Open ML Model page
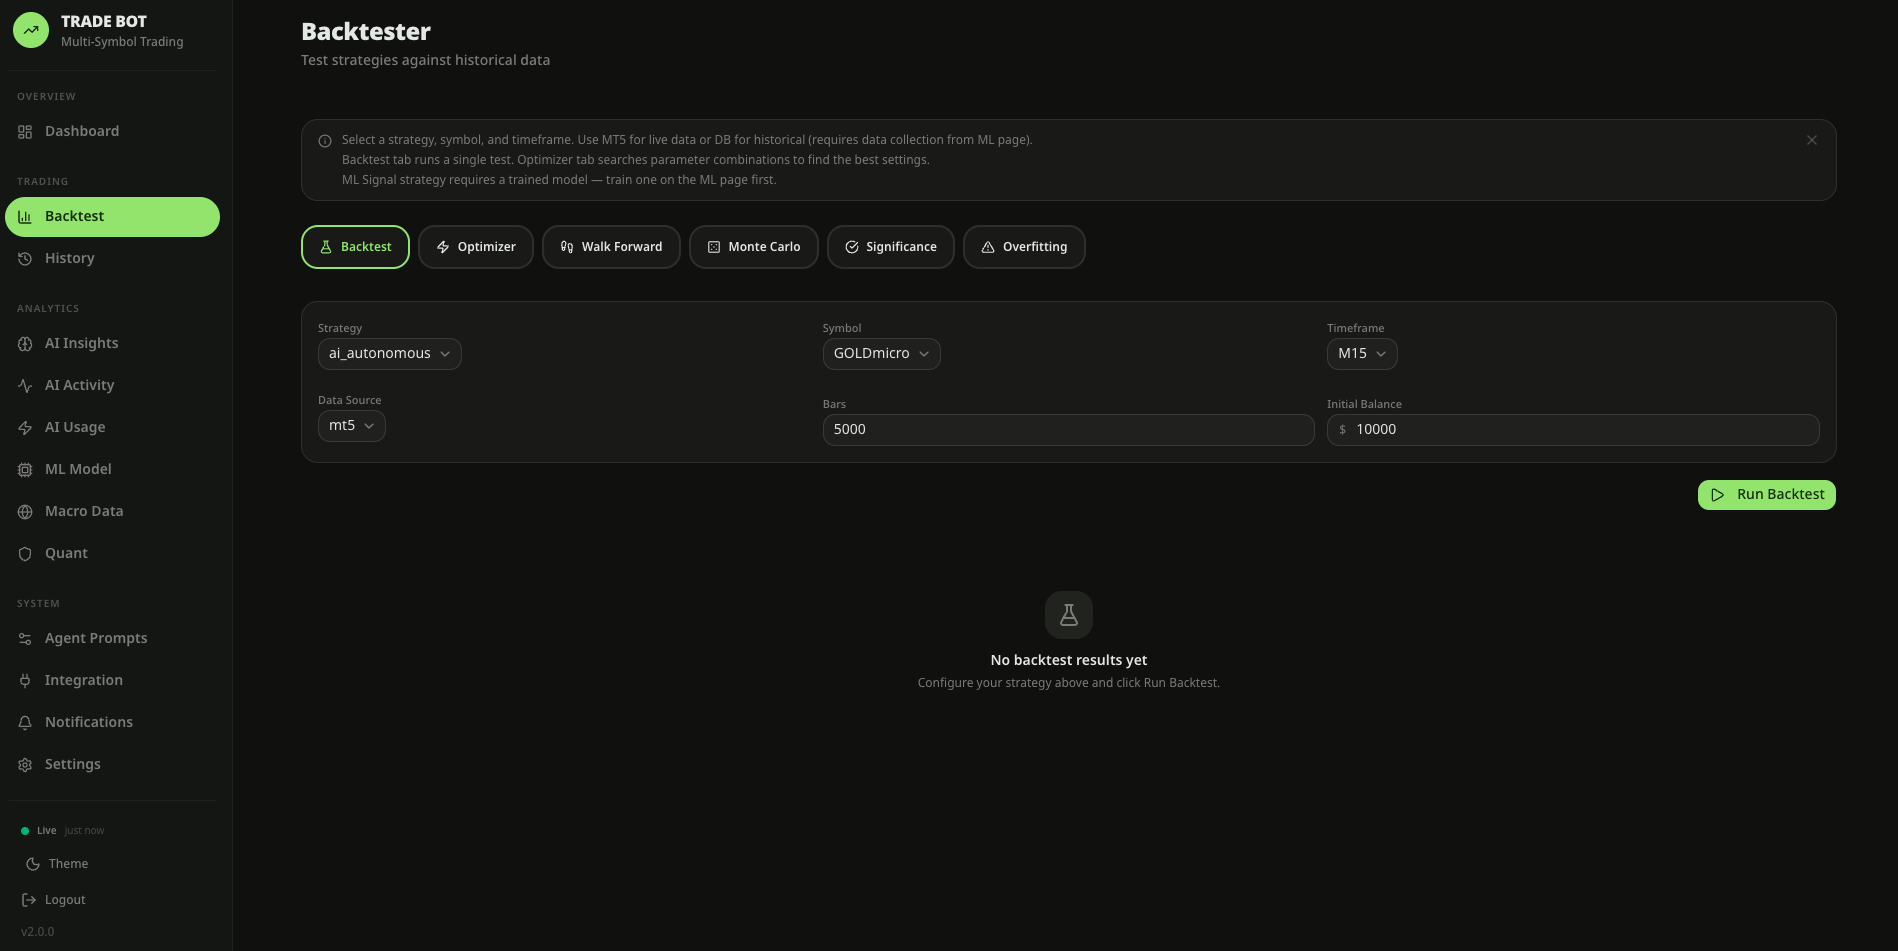Screen dimensions: 1898x951 (x=112, y=470)
